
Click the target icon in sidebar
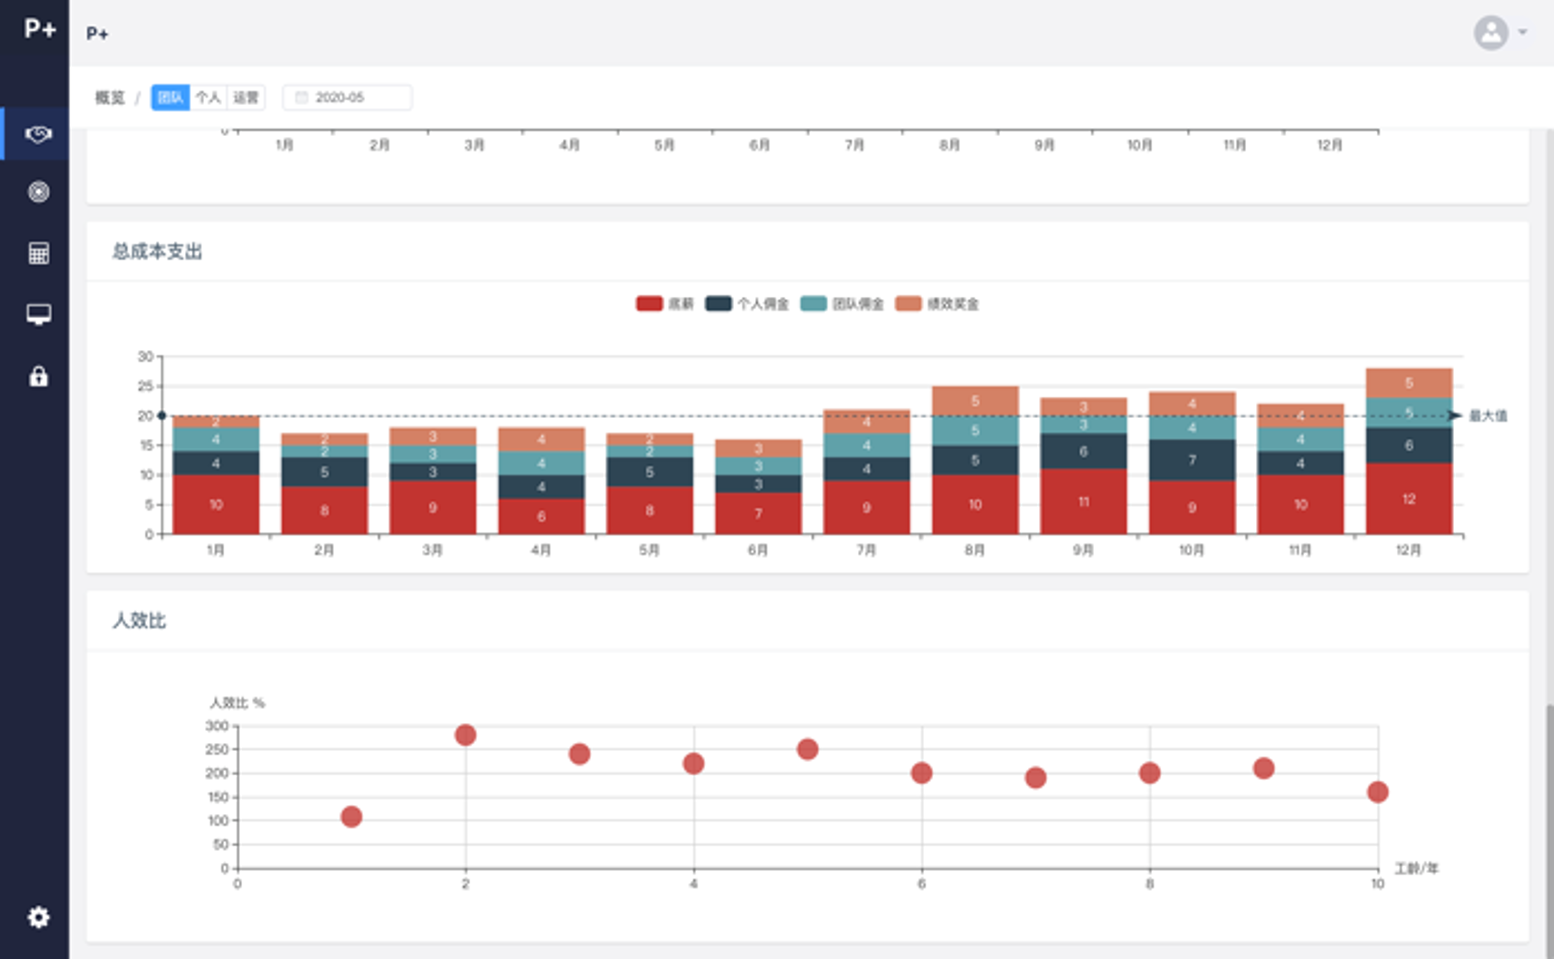(38, 192)
